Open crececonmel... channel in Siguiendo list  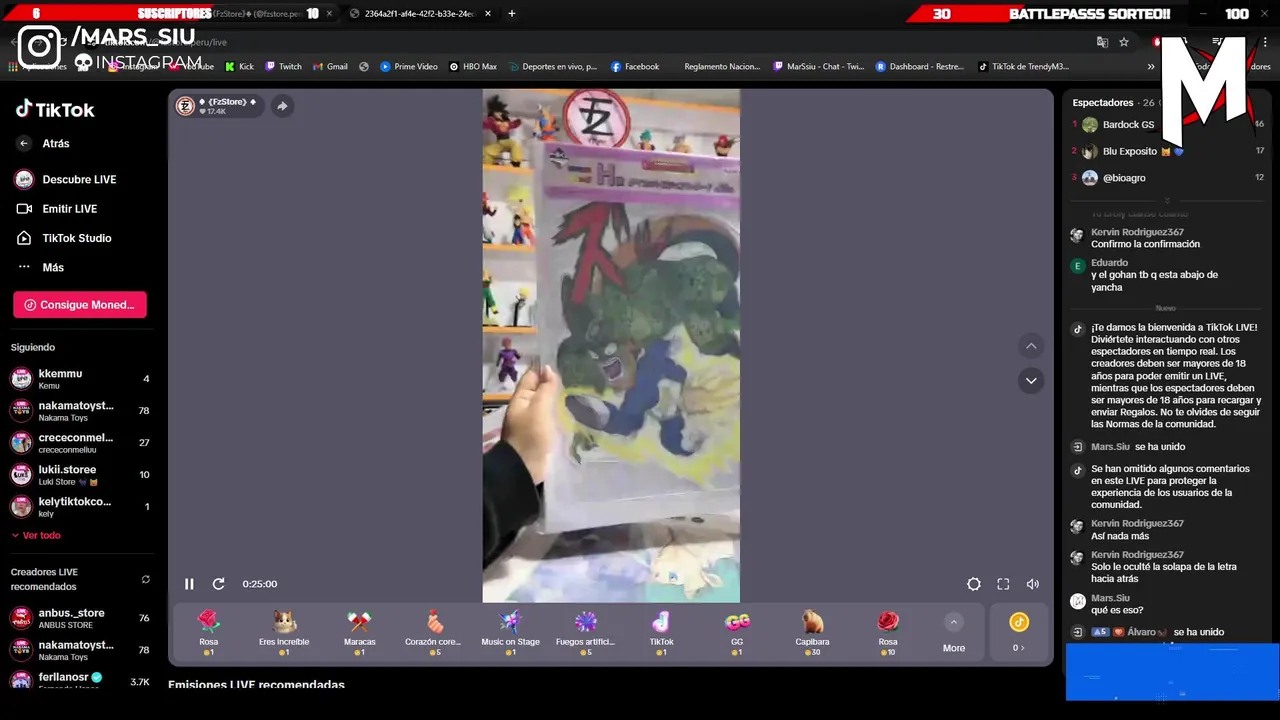click(80, 443)
